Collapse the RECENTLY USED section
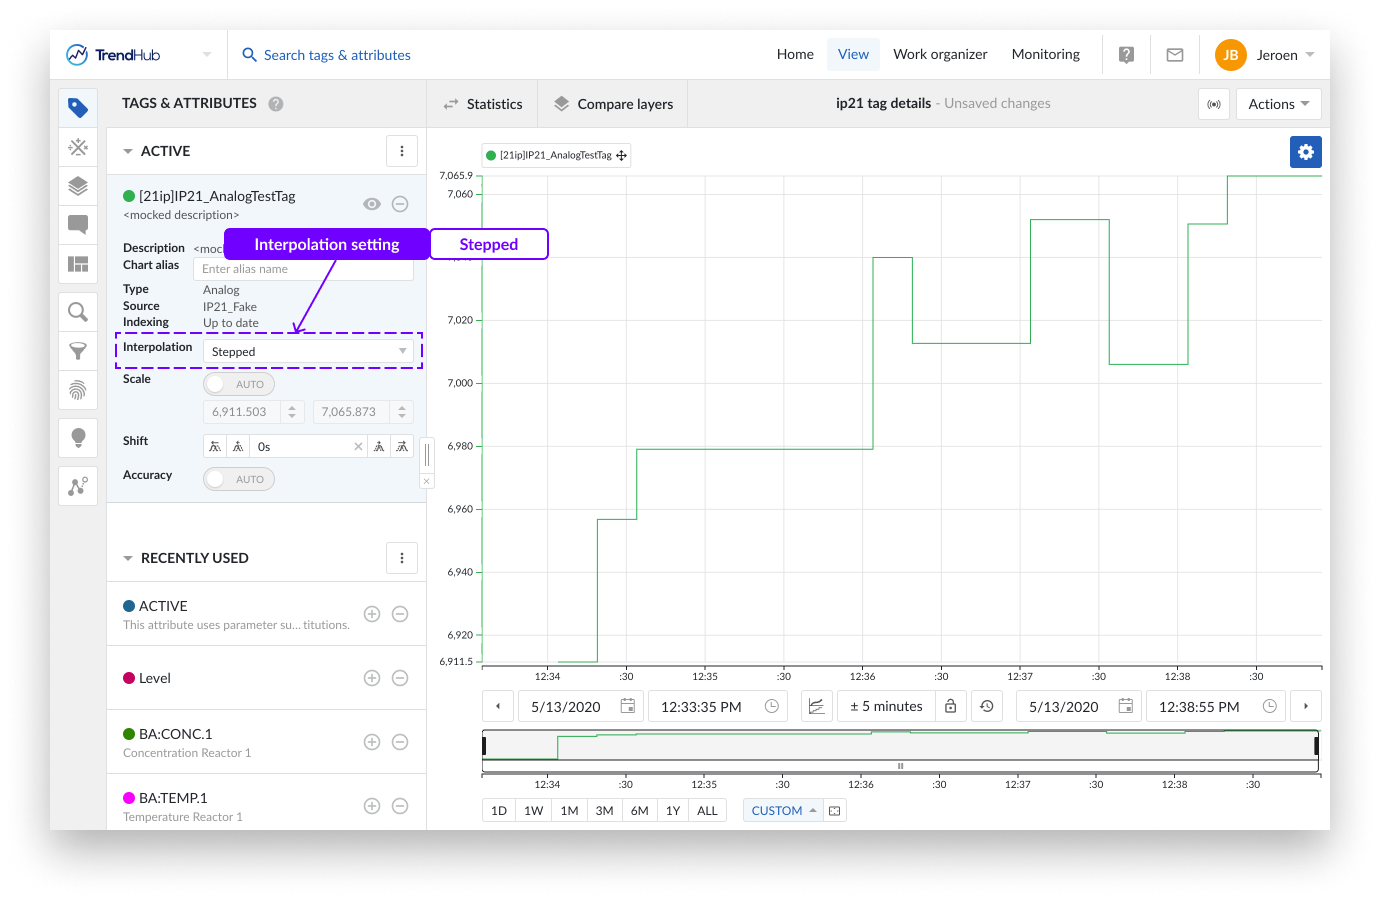The width and height of the screenshot is (1380, 900). coord(128,558)
